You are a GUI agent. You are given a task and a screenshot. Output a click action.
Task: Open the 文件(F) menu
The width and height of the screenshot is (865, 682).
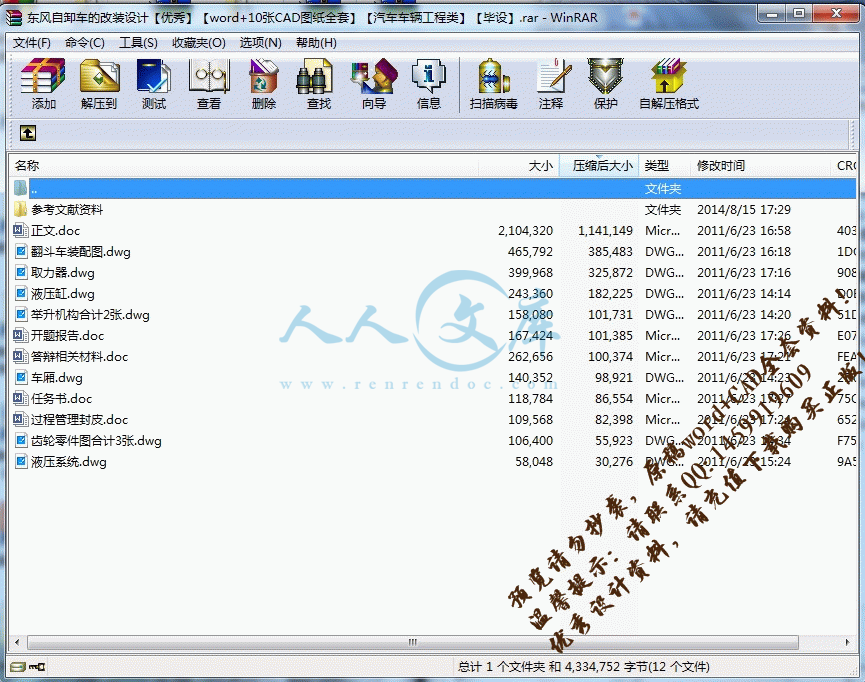pyautogui.click(x=31, y=43)
